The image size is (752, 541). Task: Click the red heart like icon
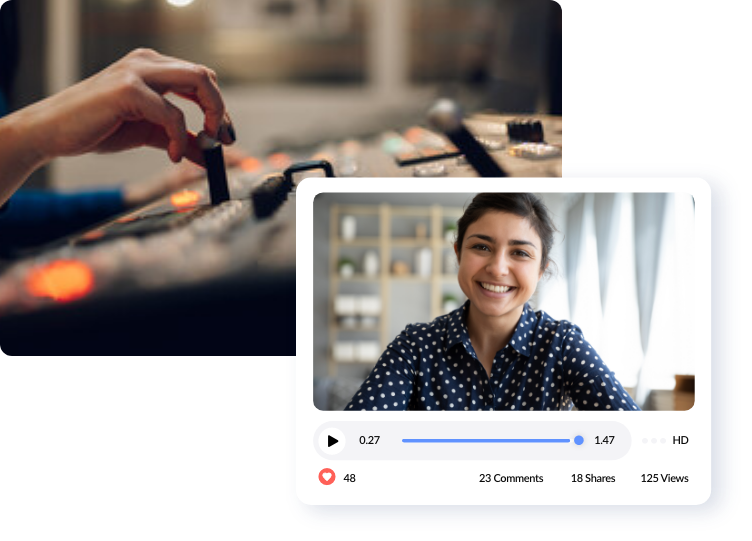[x=327, y=477]
